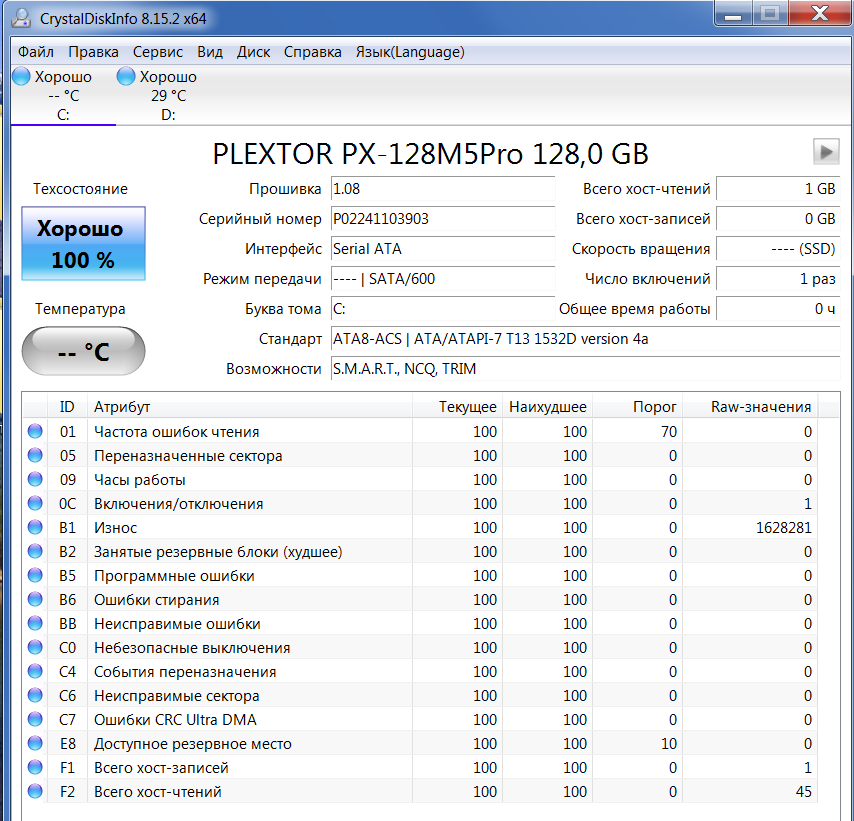854x821 pixels.
Task: Click status circle of attribute B5 row
Action: (x=35, y=575)
